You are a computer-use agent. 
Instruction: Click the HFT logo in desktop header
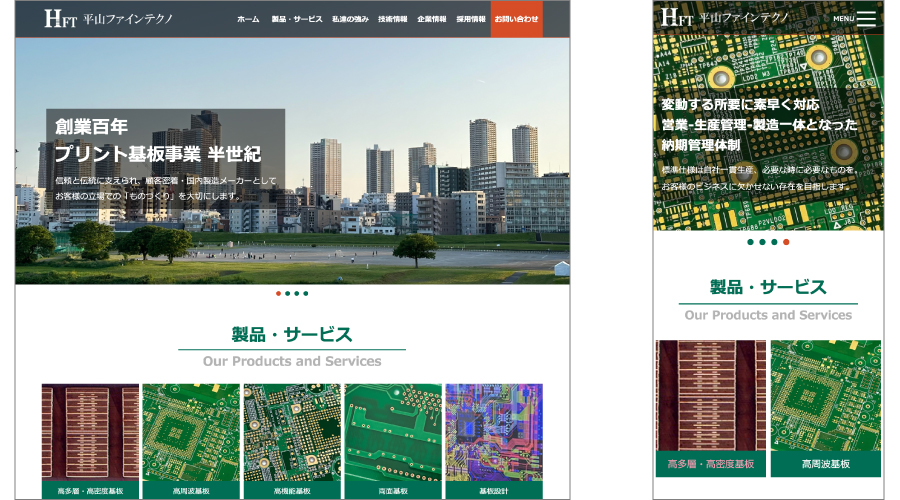click(x=108, y=19)
